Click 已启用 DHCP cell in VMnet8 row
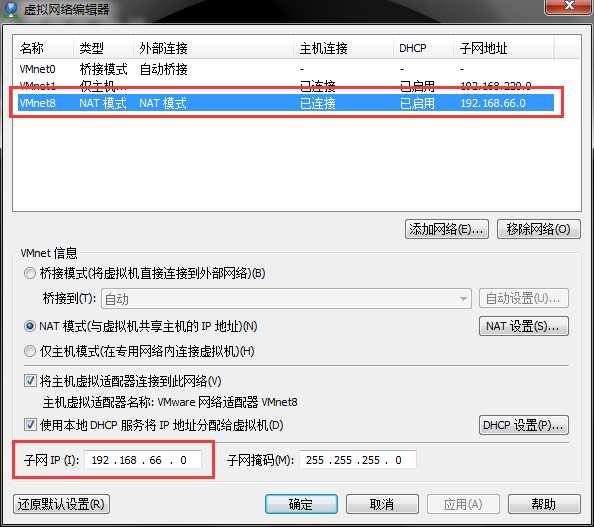This screenshot has width=594, height=527. [x=417, y=103]
